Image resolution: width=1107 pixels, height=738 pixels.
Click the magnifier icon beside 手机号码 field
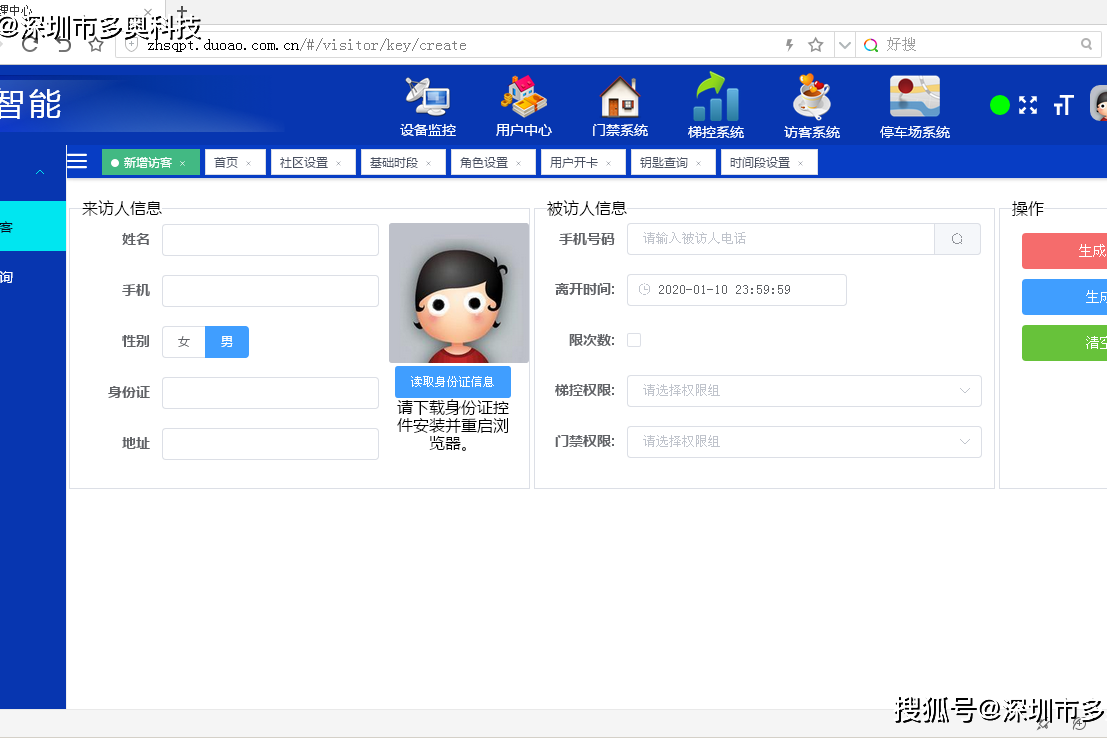pos(957,239)
